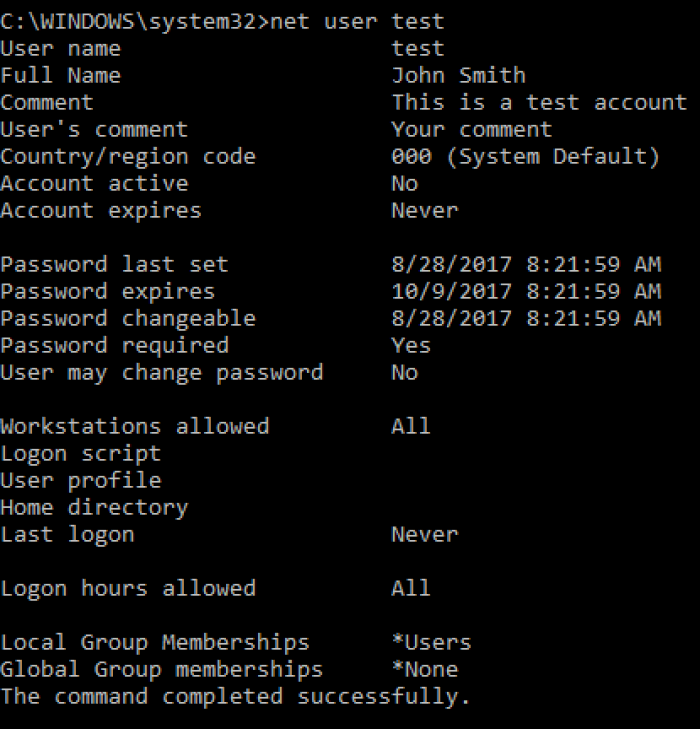Viewport: 700px width, 729px height.
Task: Click the Password last set timestamp
Action: (526, 264)
